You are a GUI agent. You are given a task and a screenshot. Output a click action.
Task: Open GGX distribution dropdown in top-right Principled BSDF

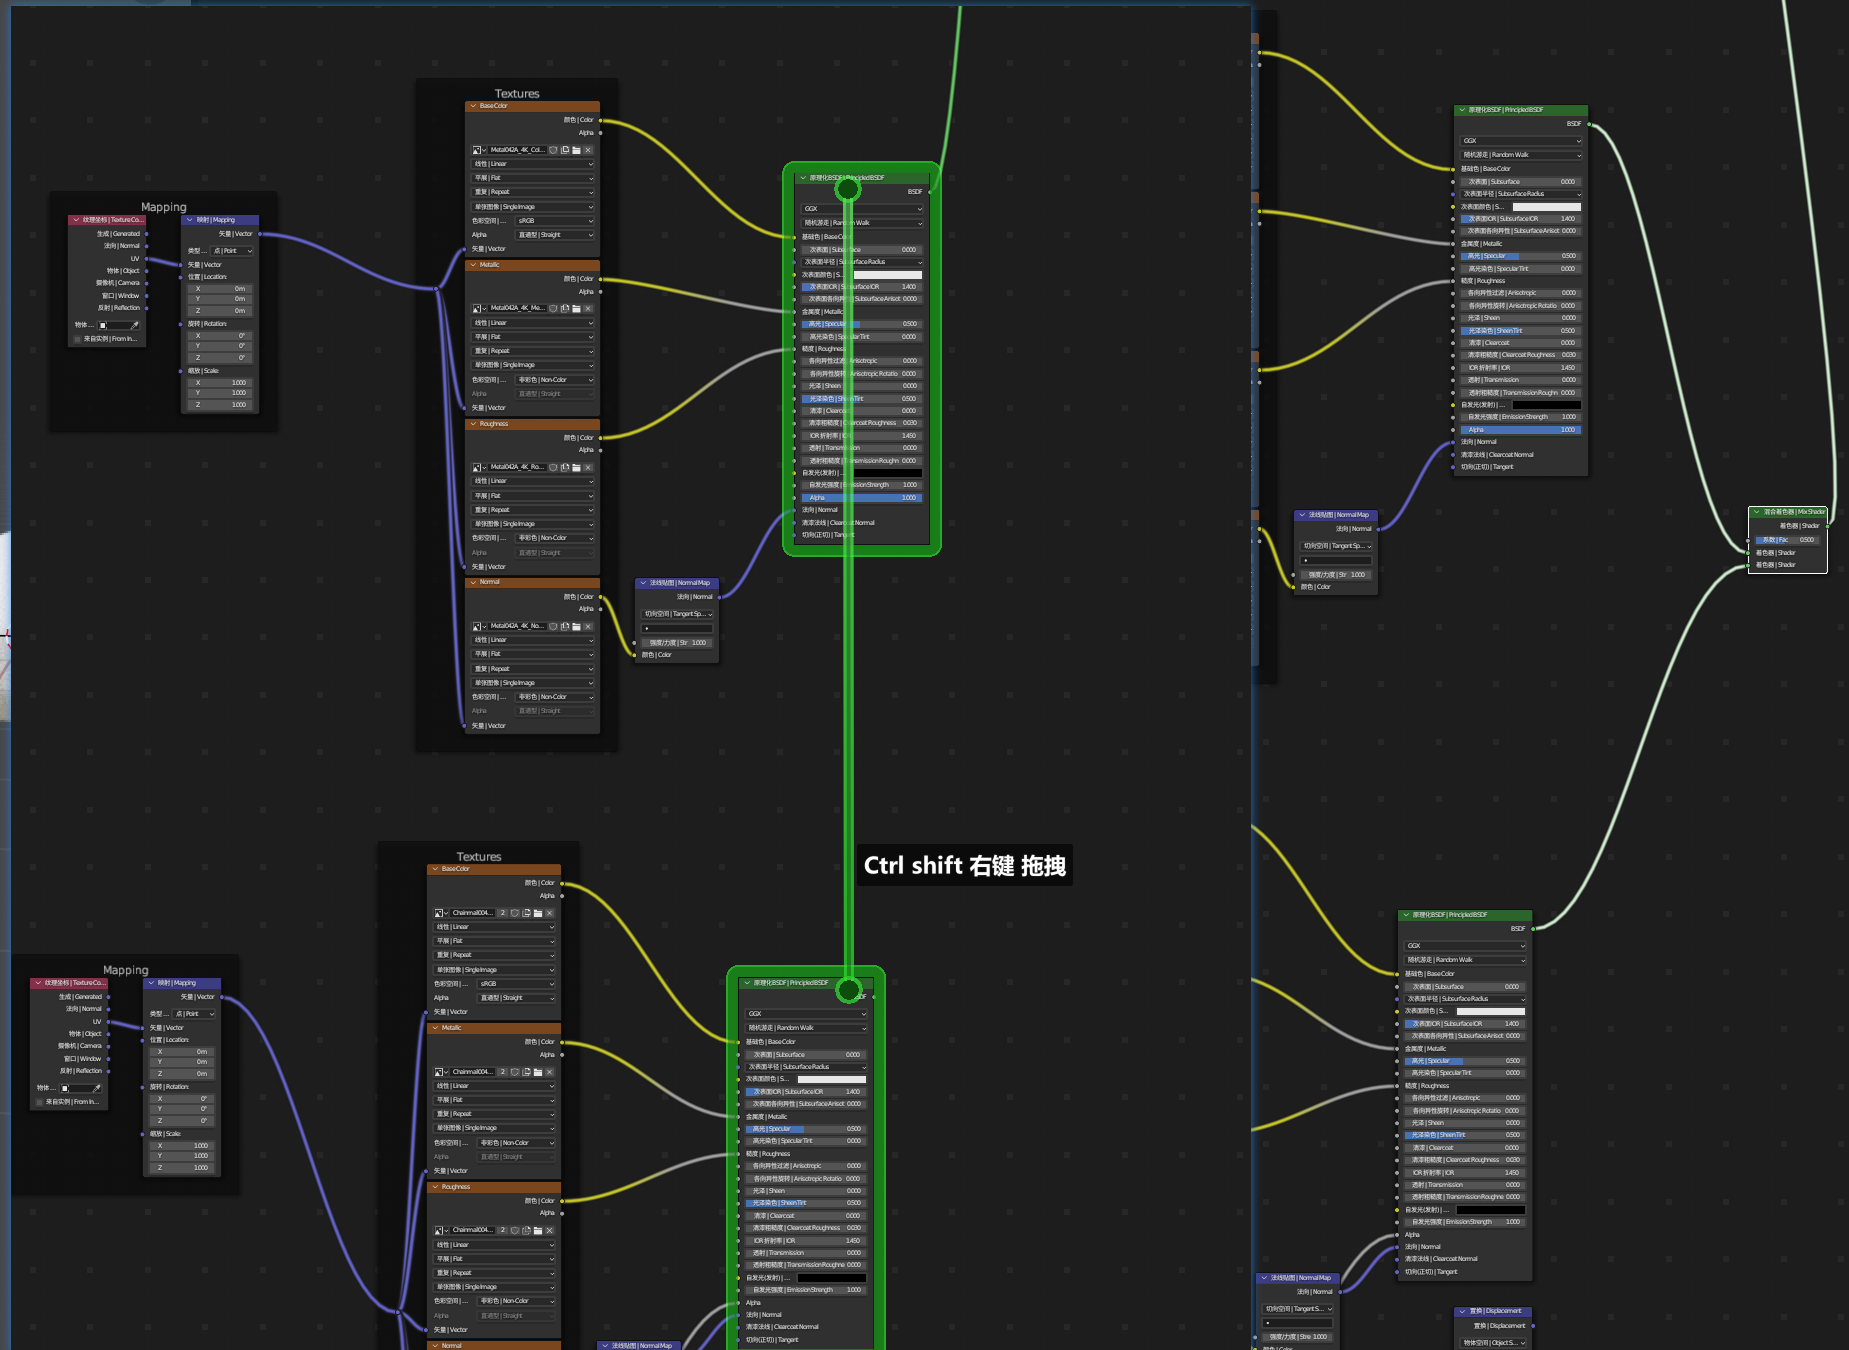coord(1520,141)
